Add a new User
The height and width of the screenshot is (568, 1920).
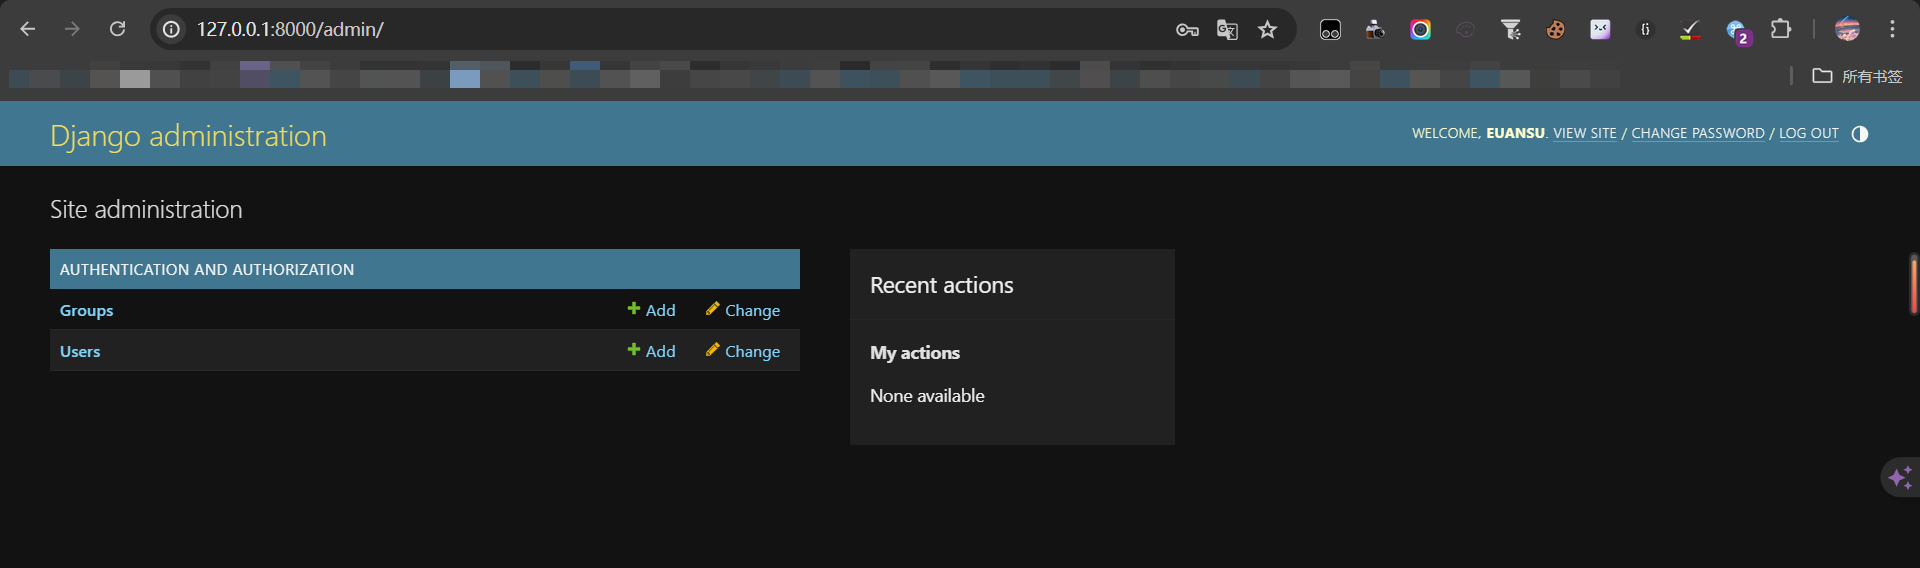651,352
